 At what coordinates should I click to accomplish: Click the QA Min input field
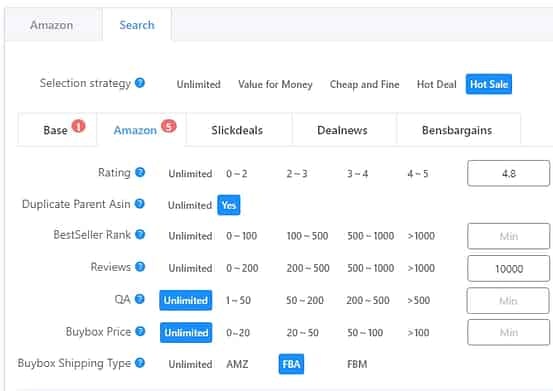pyautogui.click(x=508, y=300)
